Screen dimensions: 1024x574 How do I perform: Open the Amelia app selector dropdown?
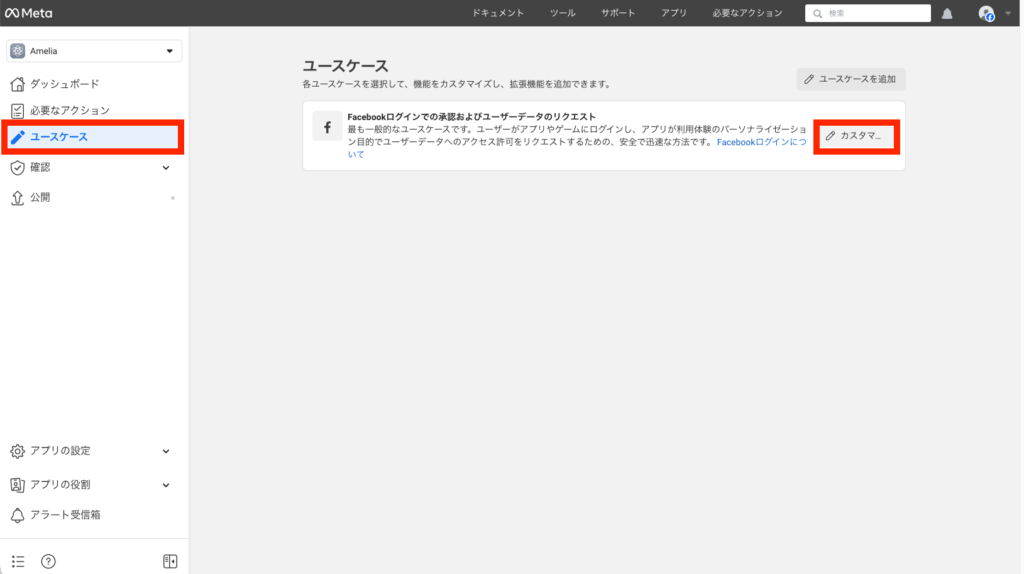[x=94, y=51]
